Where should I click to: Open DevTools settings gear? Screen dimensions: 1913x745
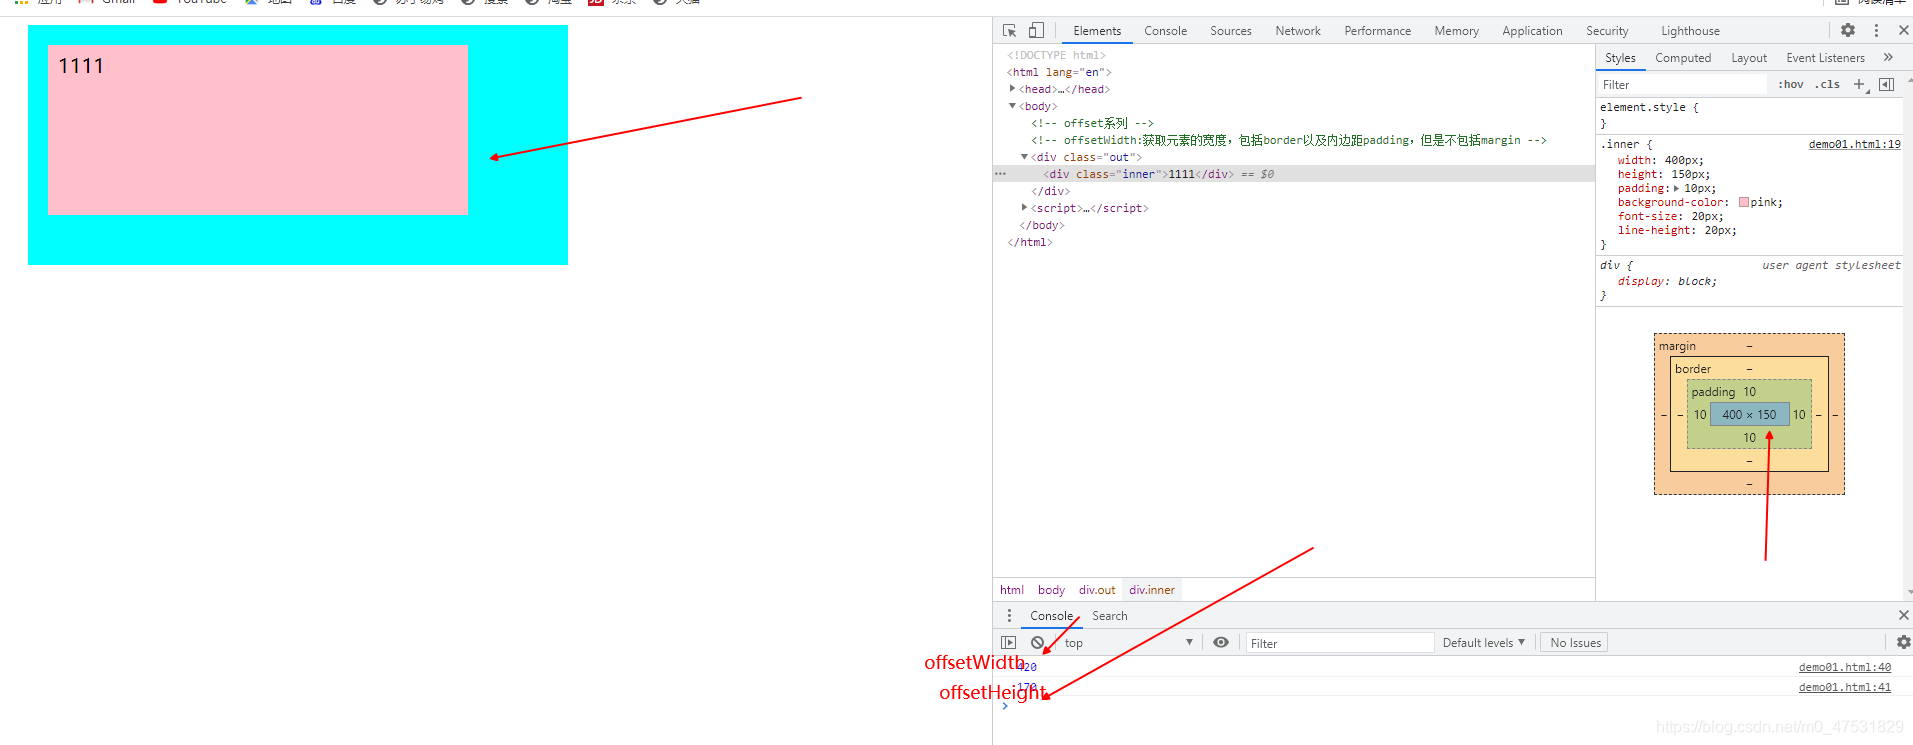[x=1848, y=31]
